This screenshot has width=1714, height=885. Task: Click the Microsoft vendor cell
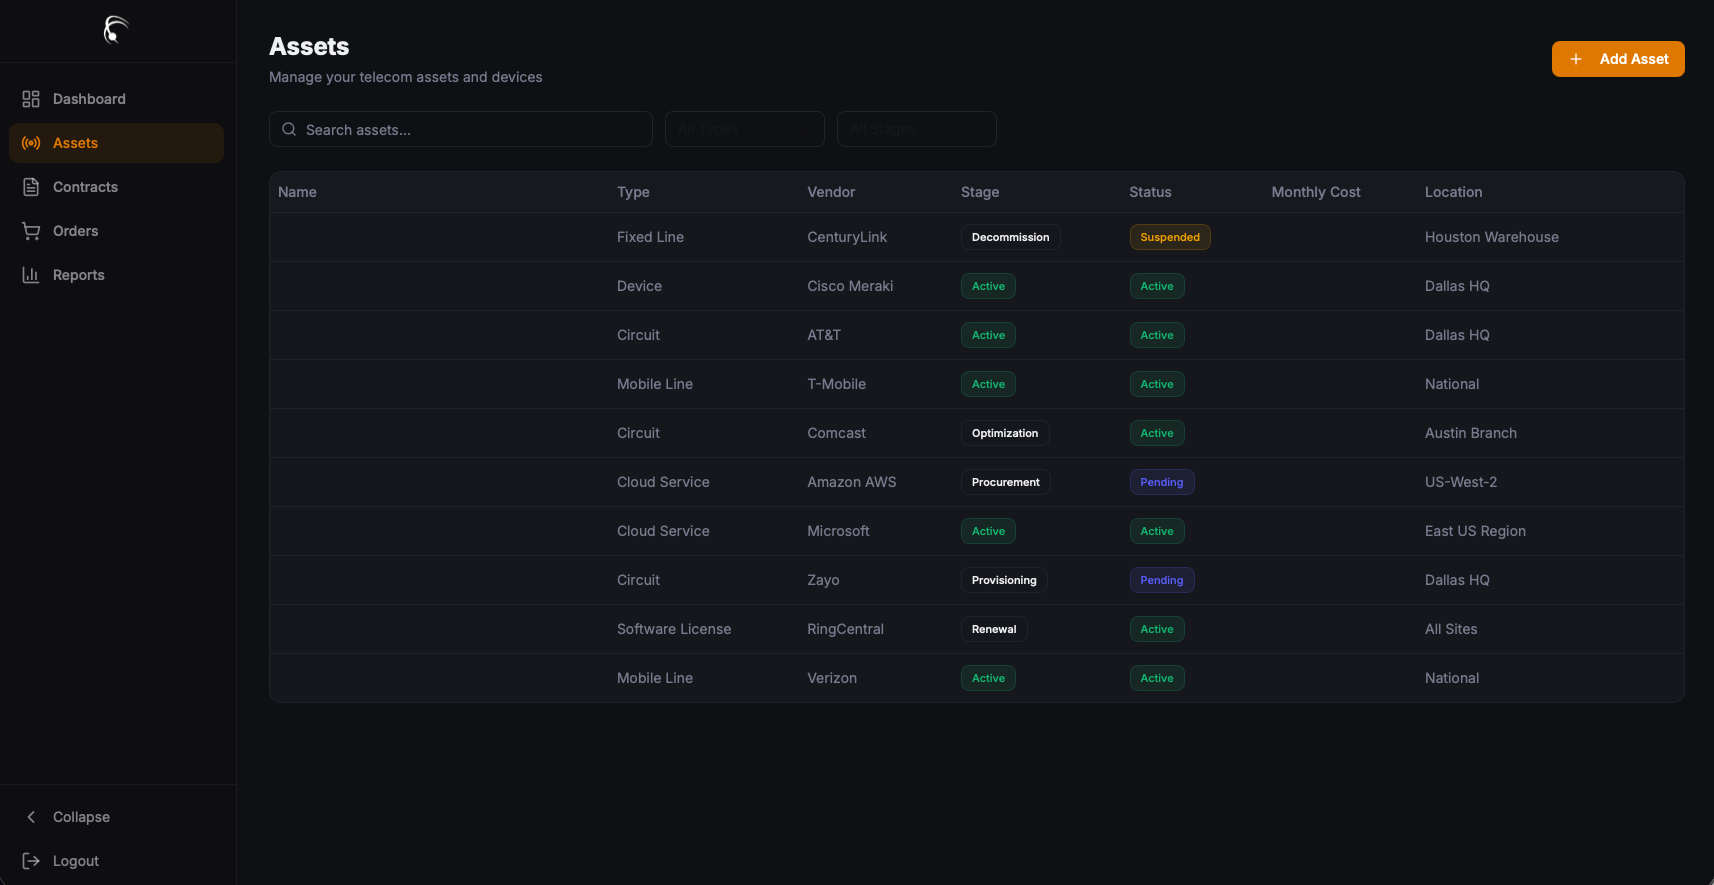[838, 531]
